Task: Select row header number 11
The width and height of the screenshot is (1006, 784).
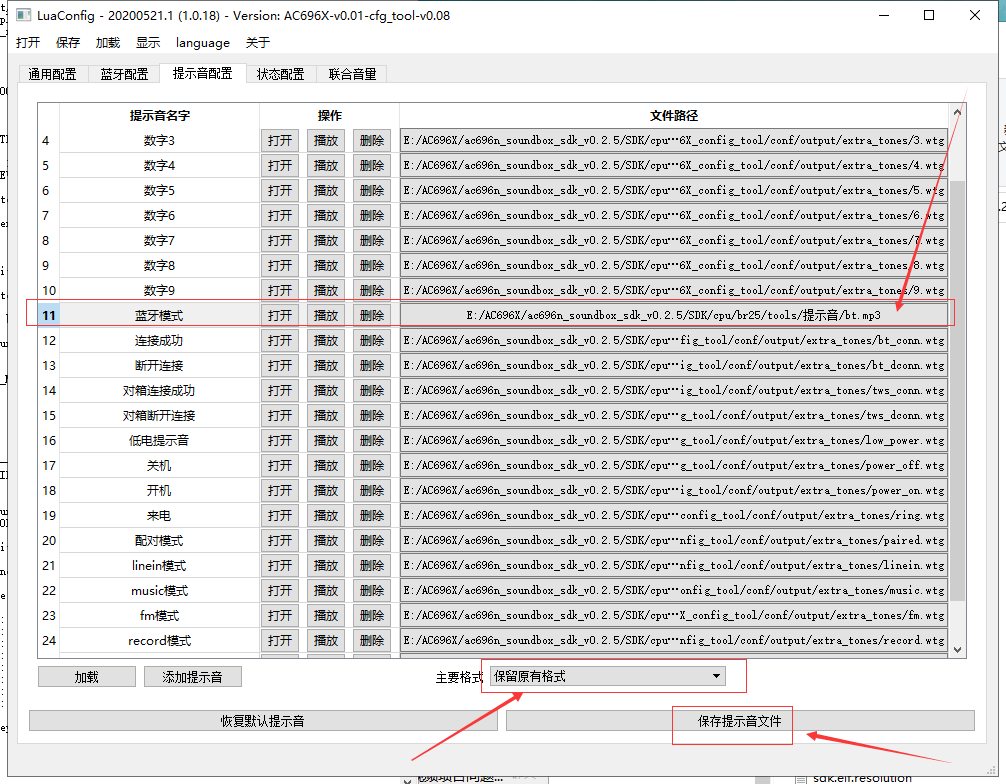Action: [x=49, y=315]
